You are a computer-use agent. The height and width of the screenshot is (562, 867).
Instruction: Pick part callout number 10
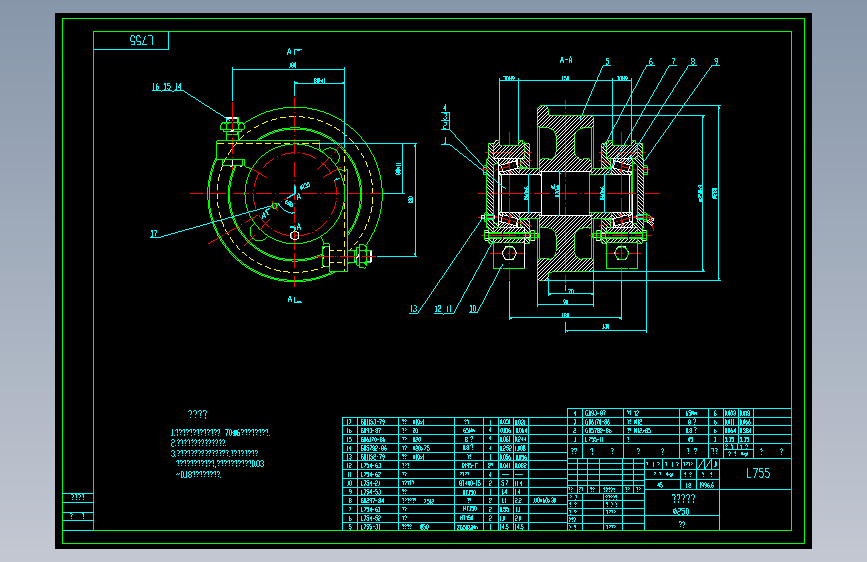click(x=473, y=309)
